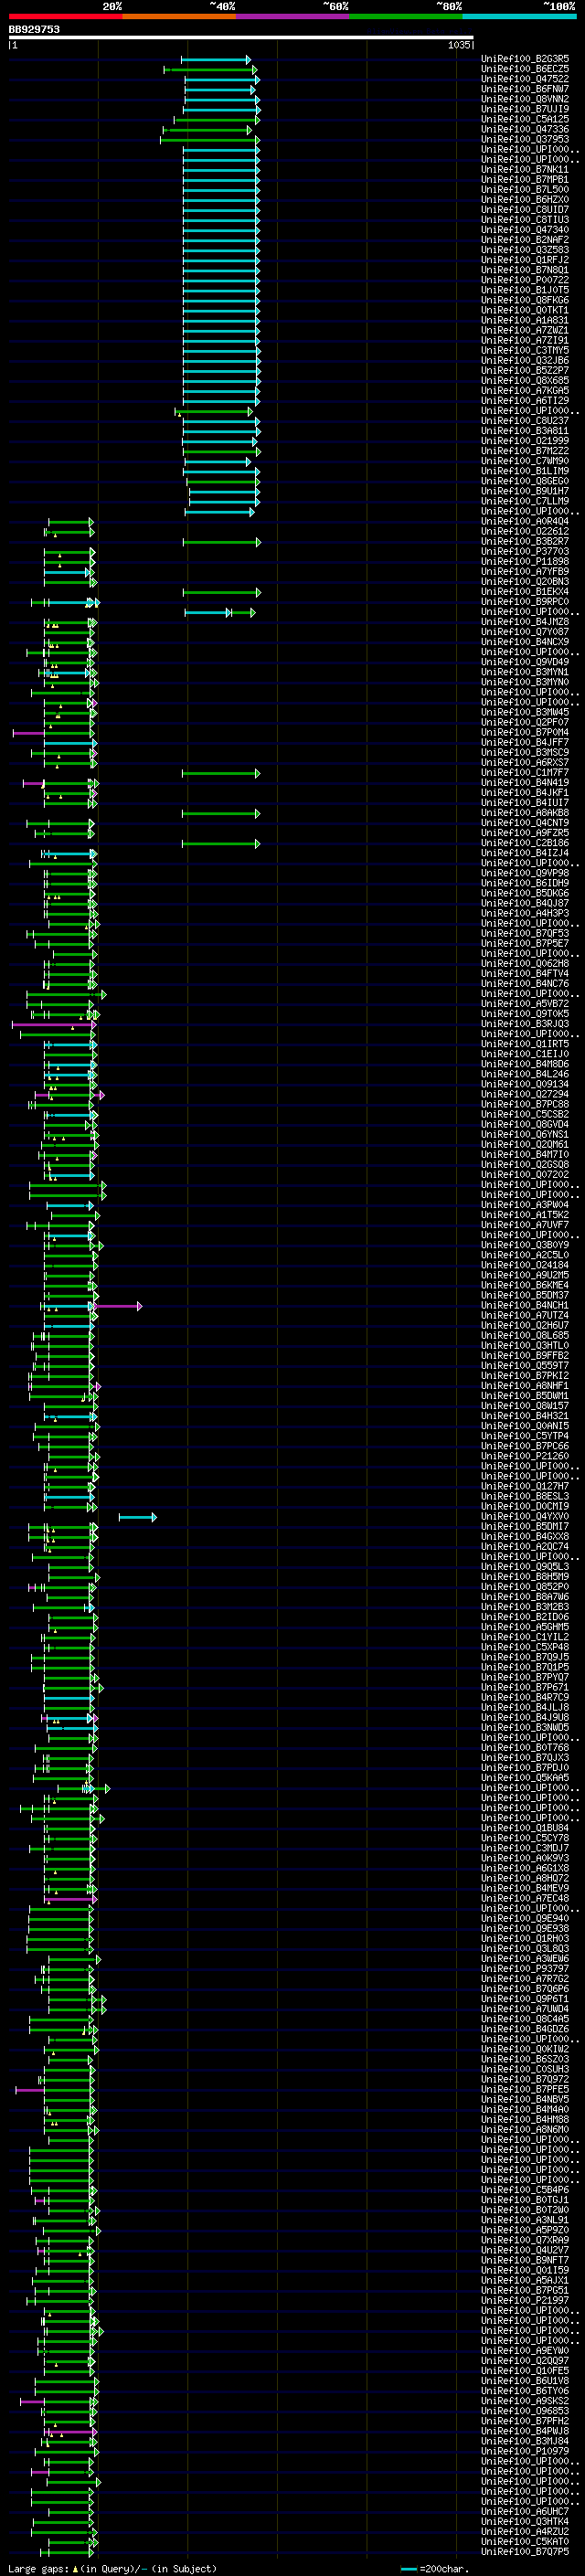Screen dimensions: 585x2576
Task: Select hit label UniRef100_A0R4Q4
Action: tap(525, 521)
